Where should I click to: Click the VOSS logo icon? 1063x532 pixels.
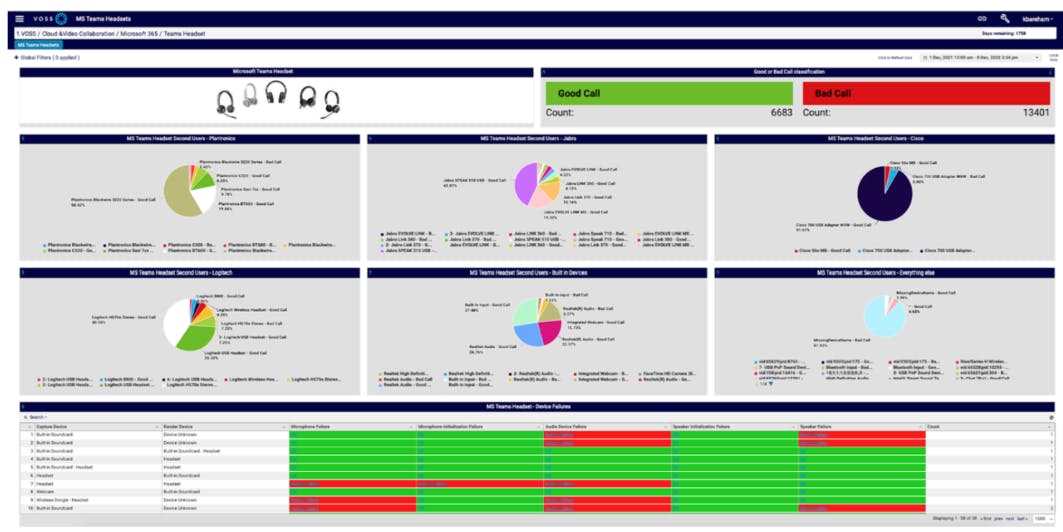coord(61,19)
